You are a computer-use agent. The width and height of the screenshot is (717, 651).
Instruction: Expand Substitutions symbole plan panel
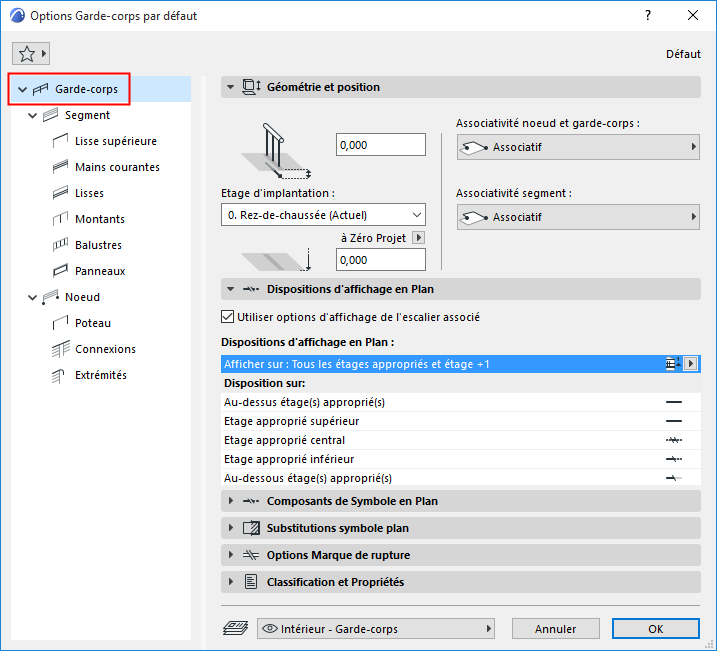pyautogui.click(x=230, y=528)
